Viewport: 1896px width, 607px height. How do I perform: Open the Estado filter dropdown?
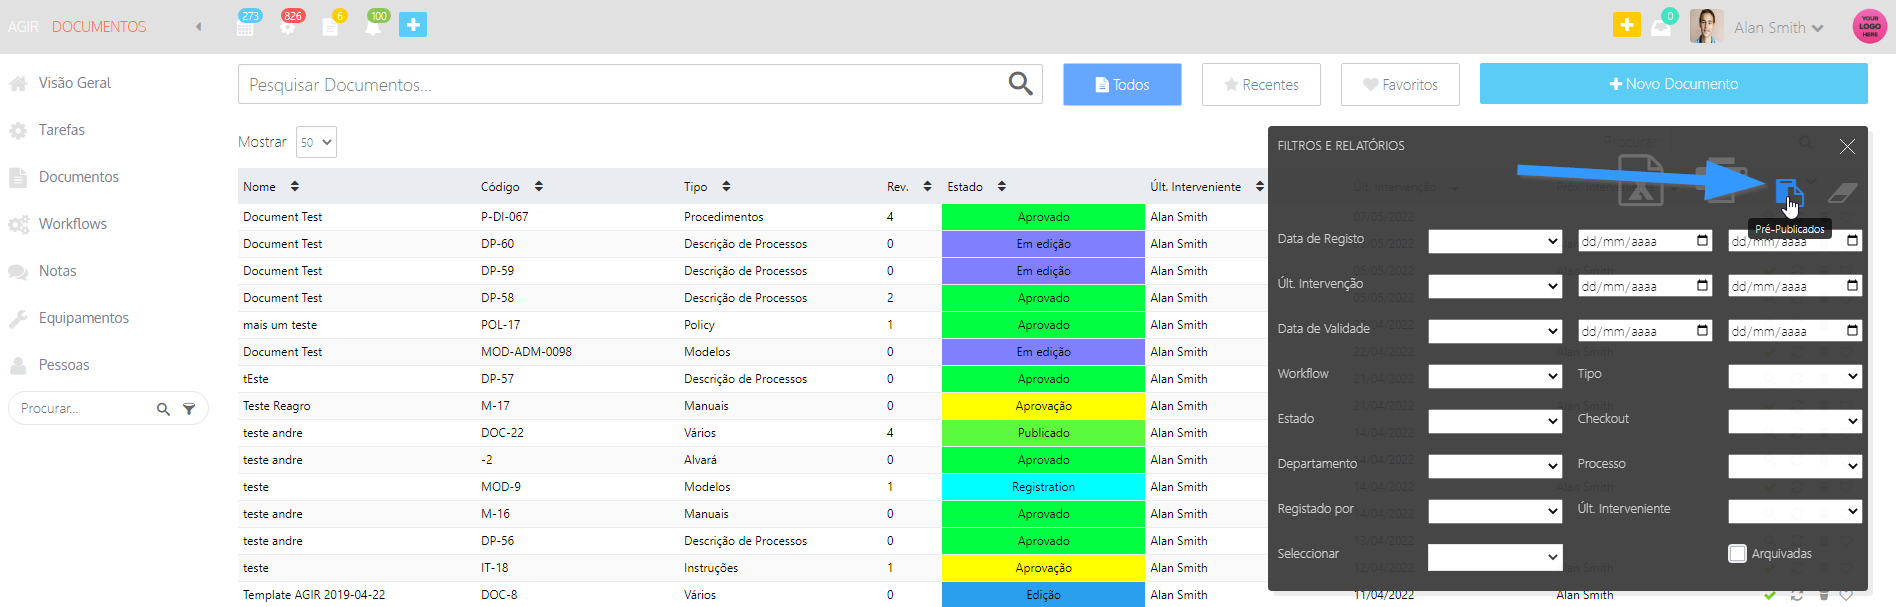pos(1495,421)
